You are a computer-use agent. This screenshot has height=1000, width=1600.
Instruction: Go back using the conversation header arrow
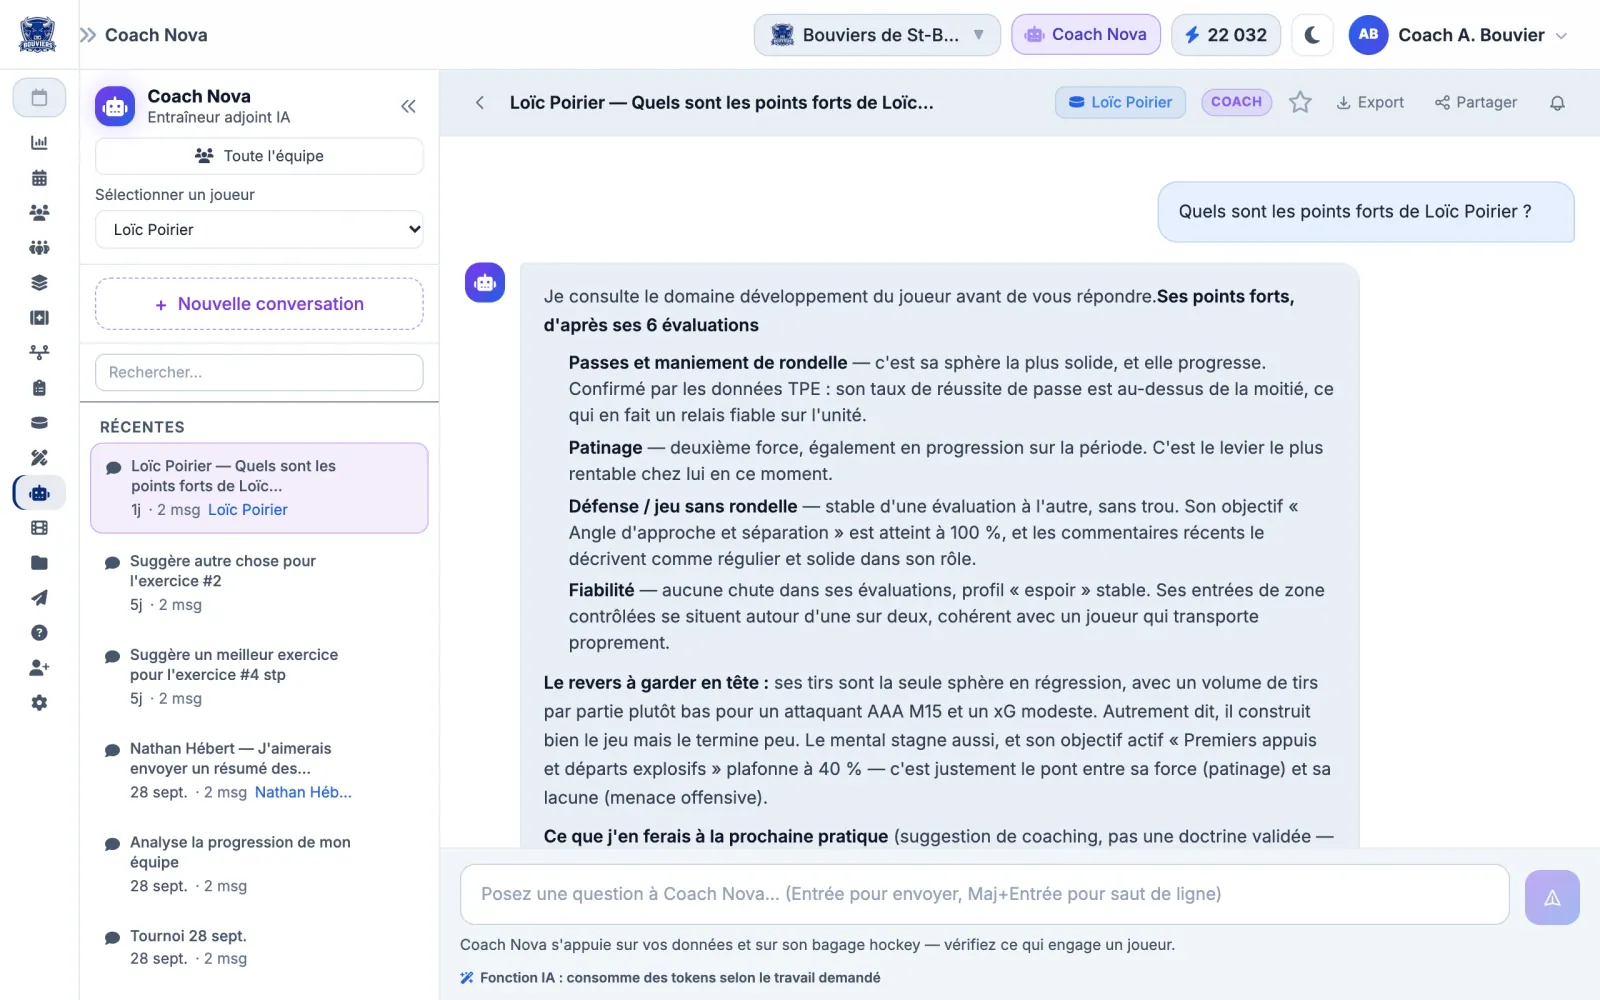[x=480, y=102]
